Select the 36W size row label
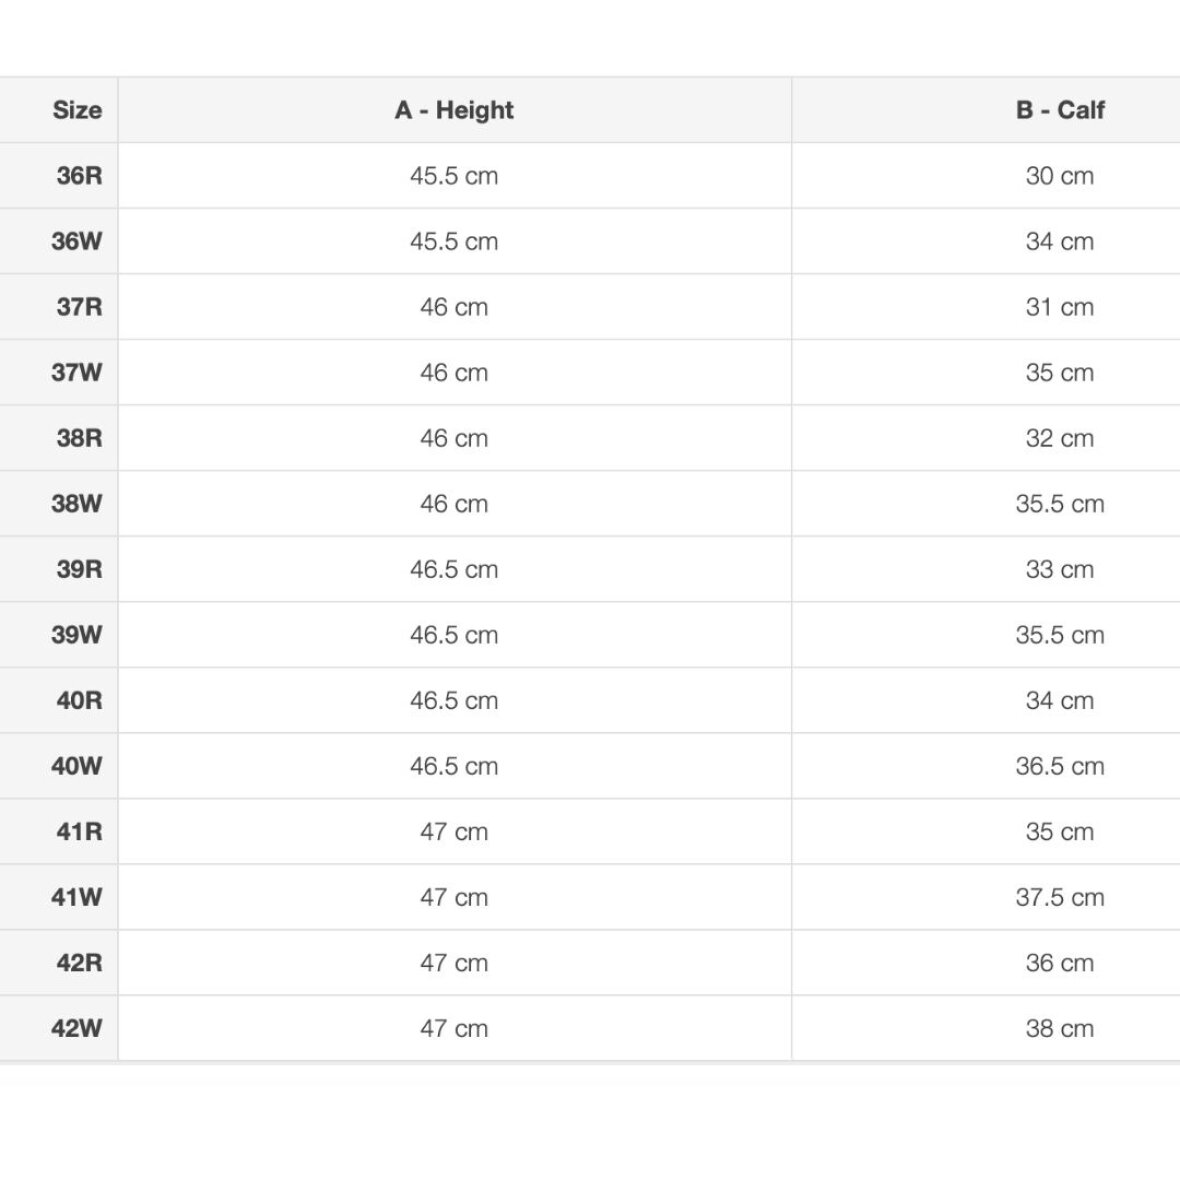Screen dimensions: 1180x1180 pyautogui.click(x=77, y=241)
